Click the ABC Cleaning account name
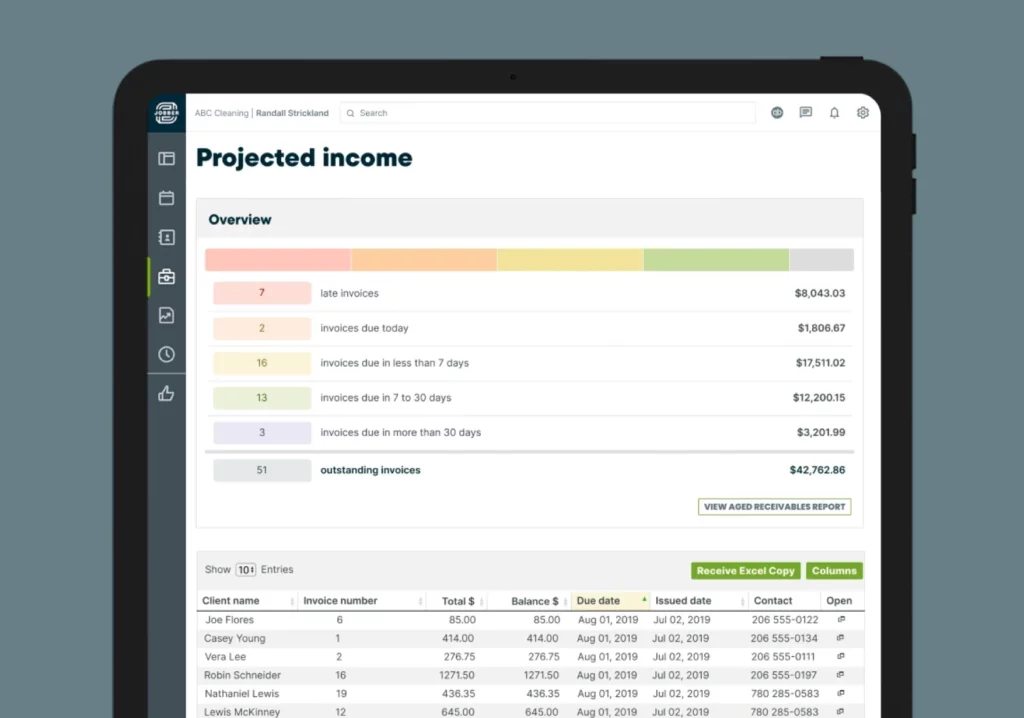Screen dimensions: 1024x718 [221, 113]
